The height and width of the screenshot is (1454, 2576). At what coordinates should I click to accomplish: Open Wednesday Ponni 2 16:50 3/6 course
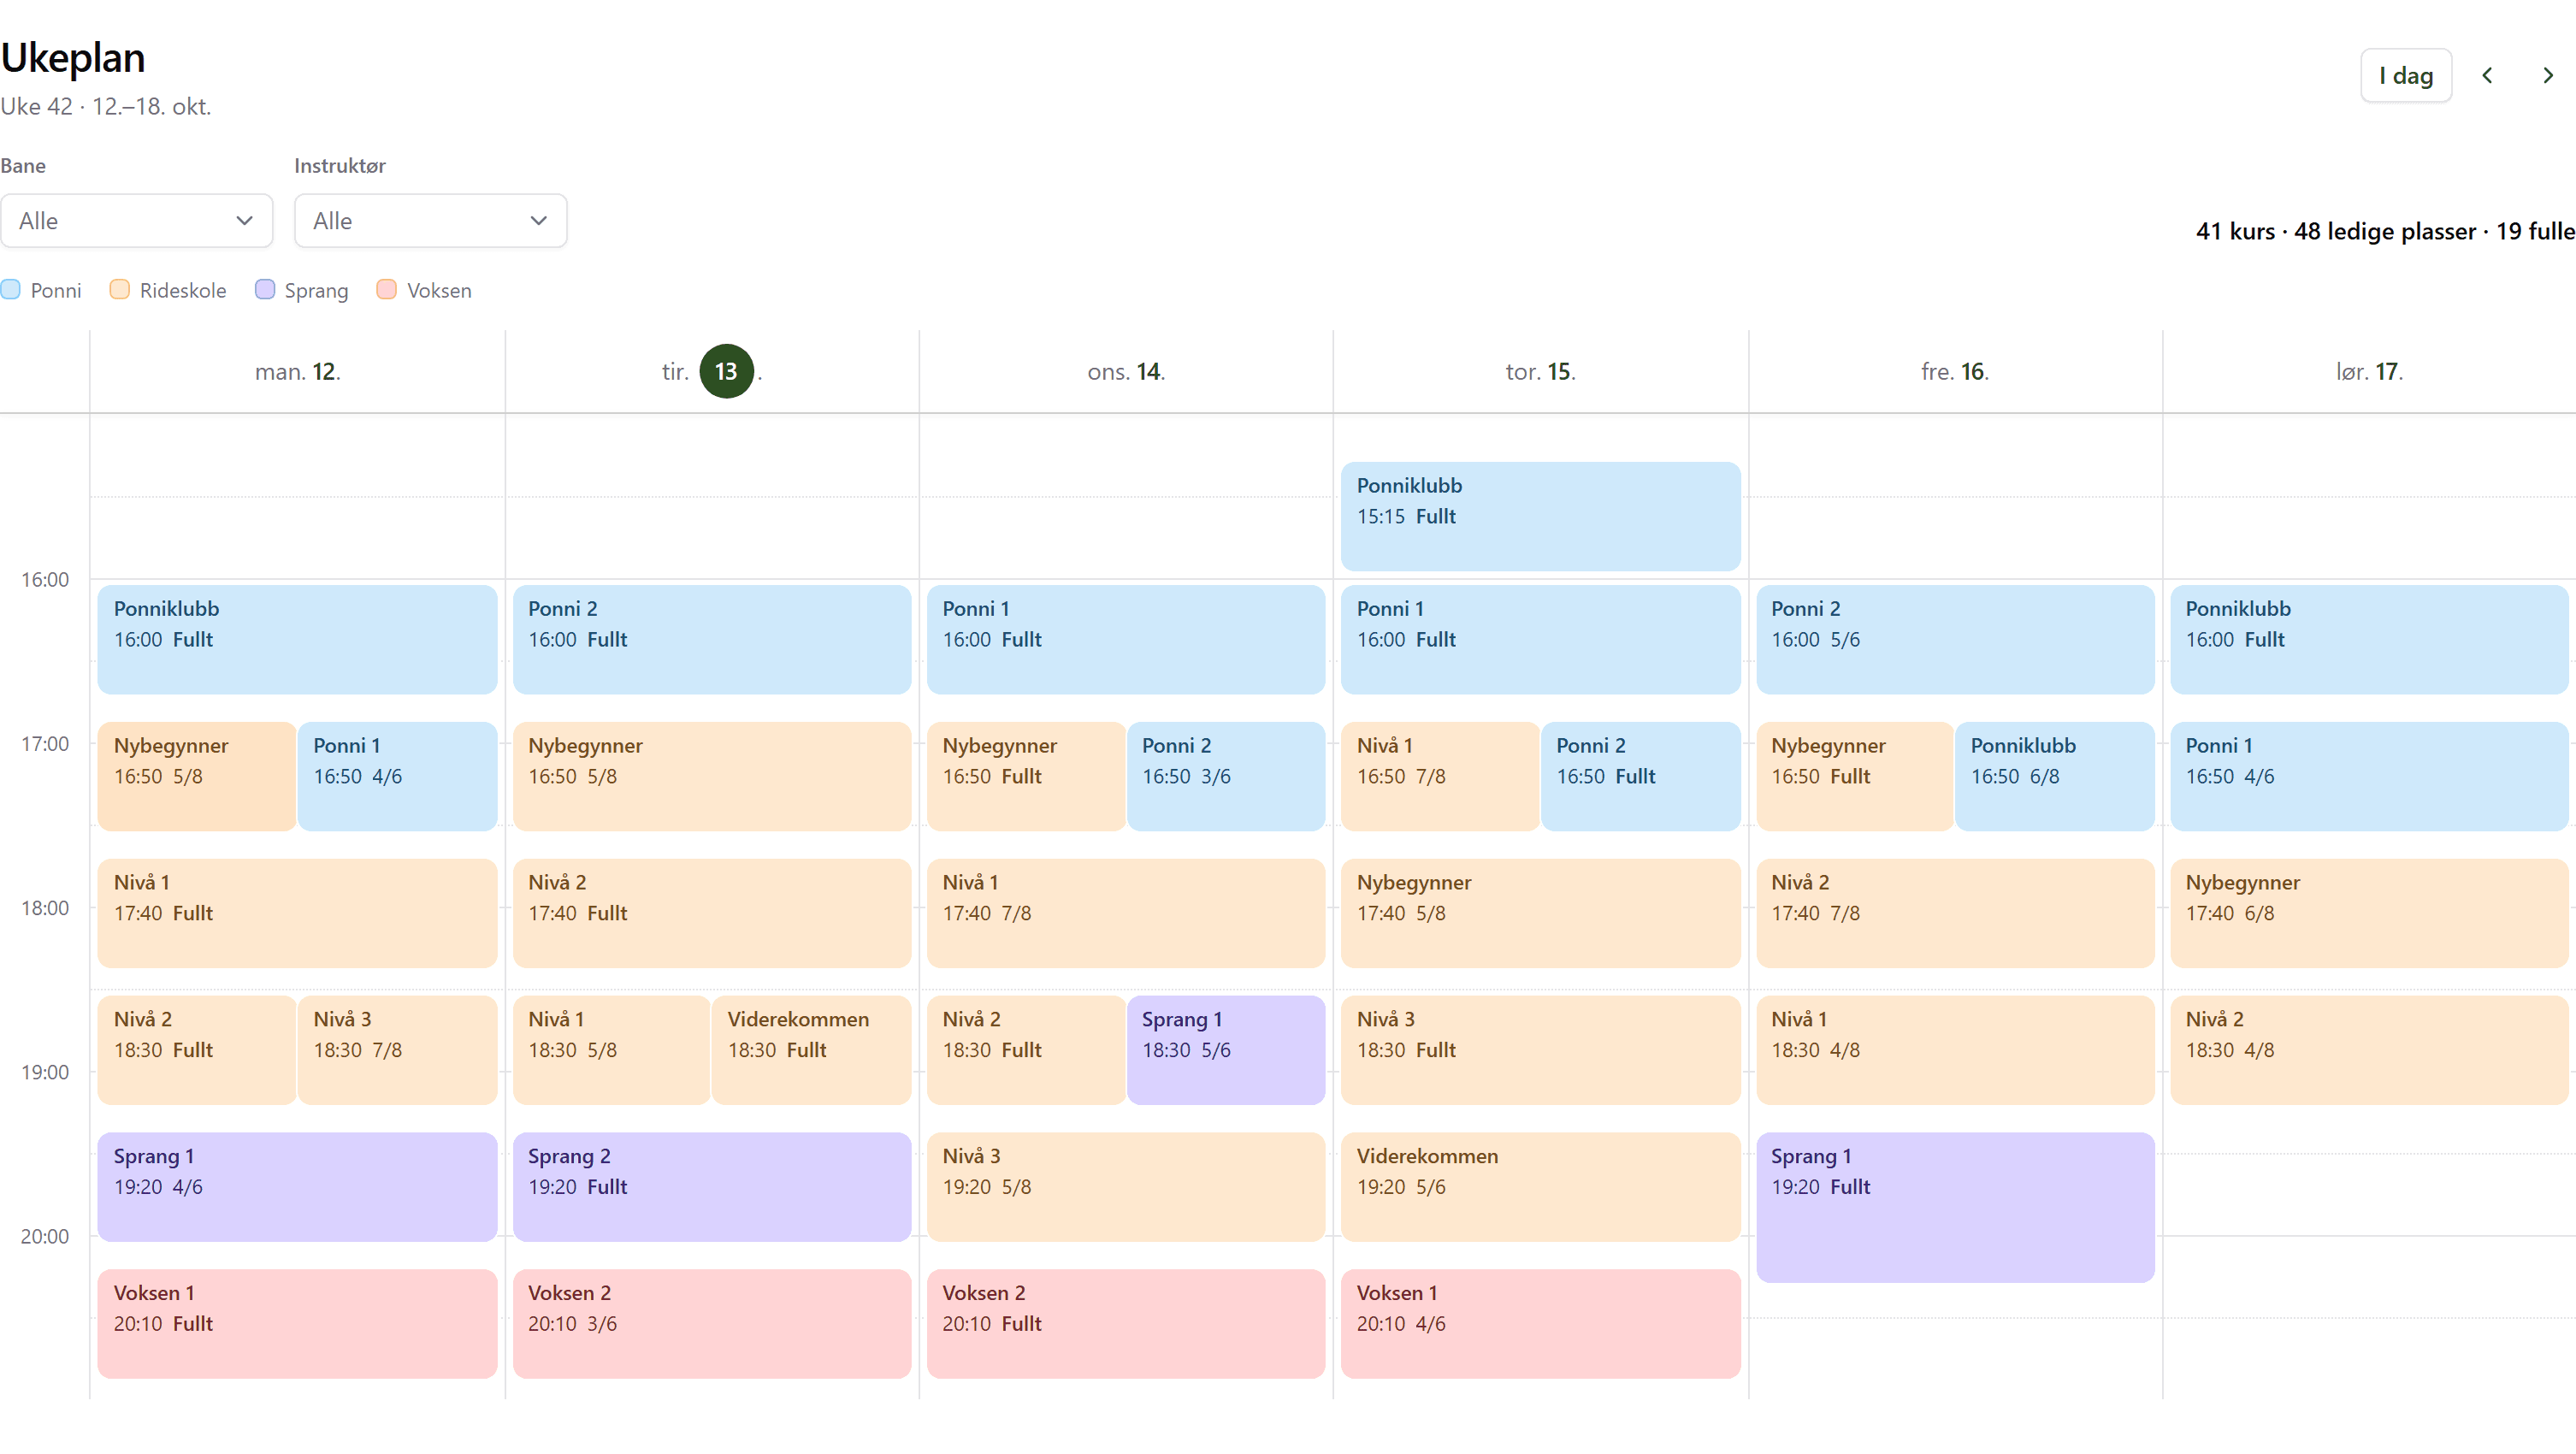point(1226,776)
